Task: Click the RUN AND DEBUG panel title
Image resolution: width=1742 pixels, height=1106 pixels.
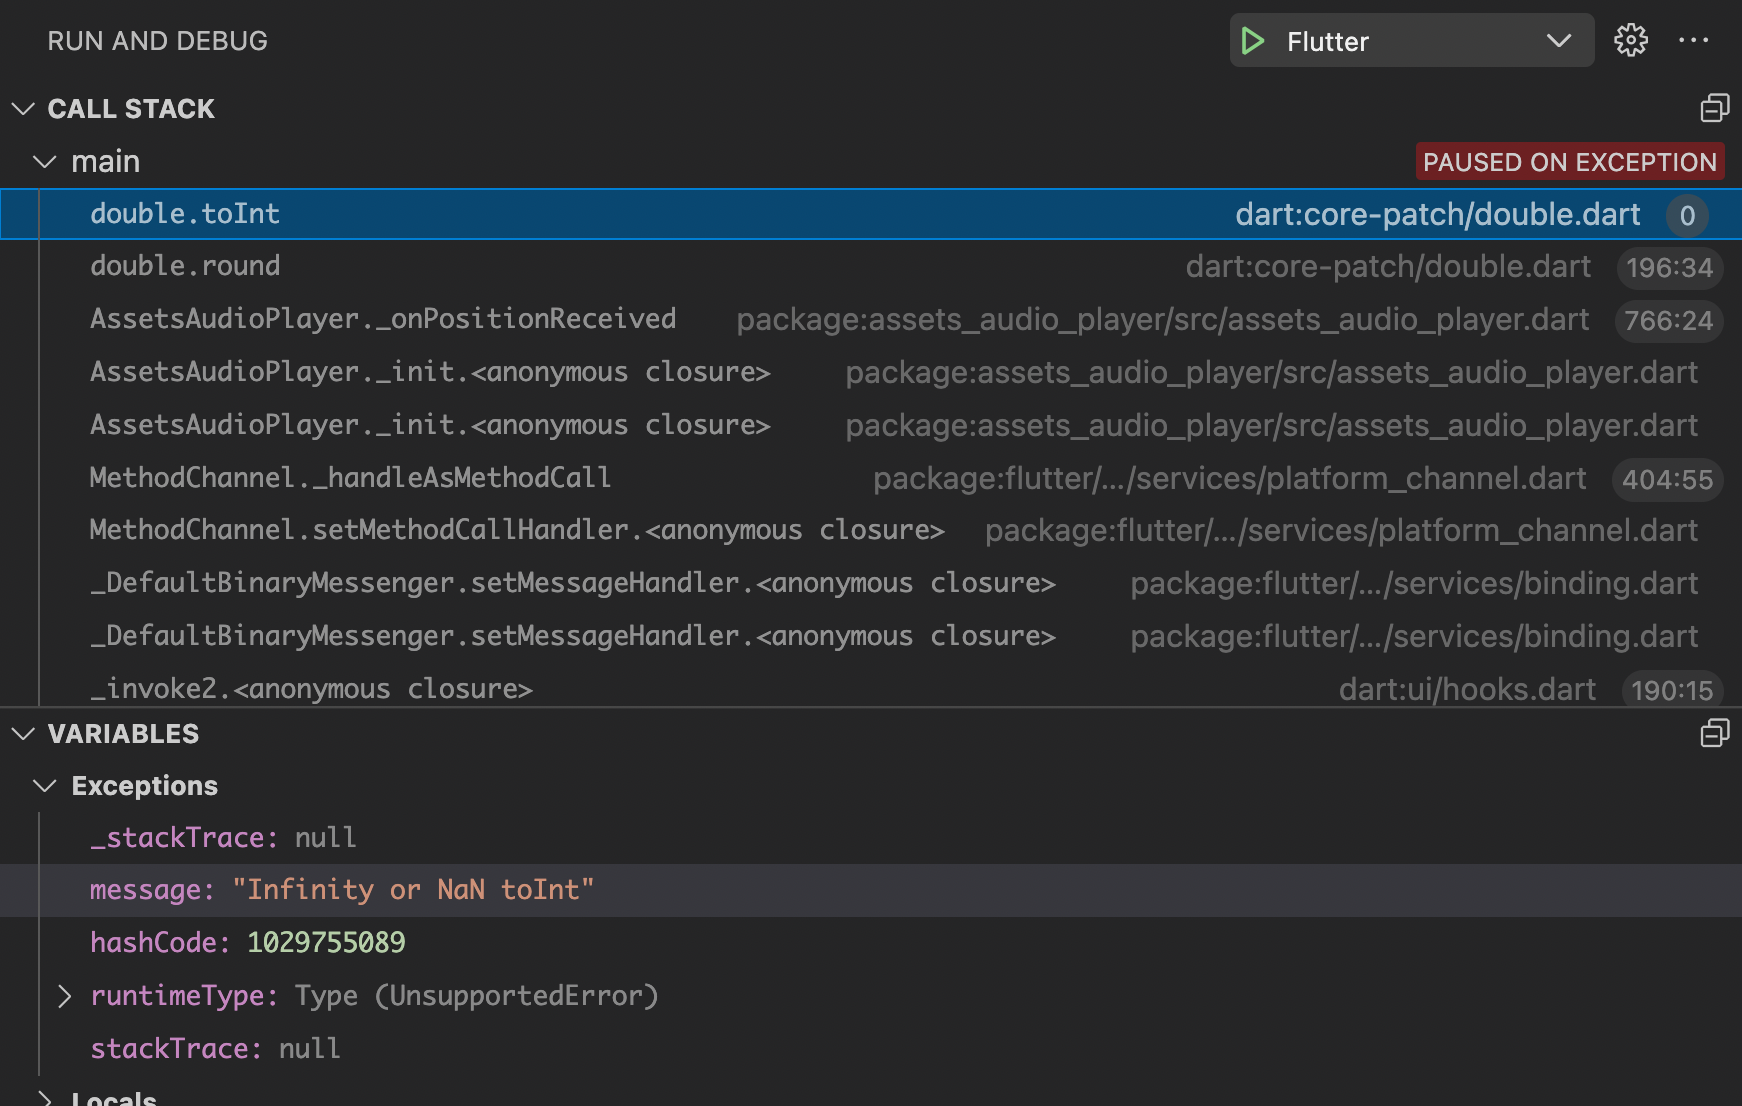Action: tap(157, 40)
